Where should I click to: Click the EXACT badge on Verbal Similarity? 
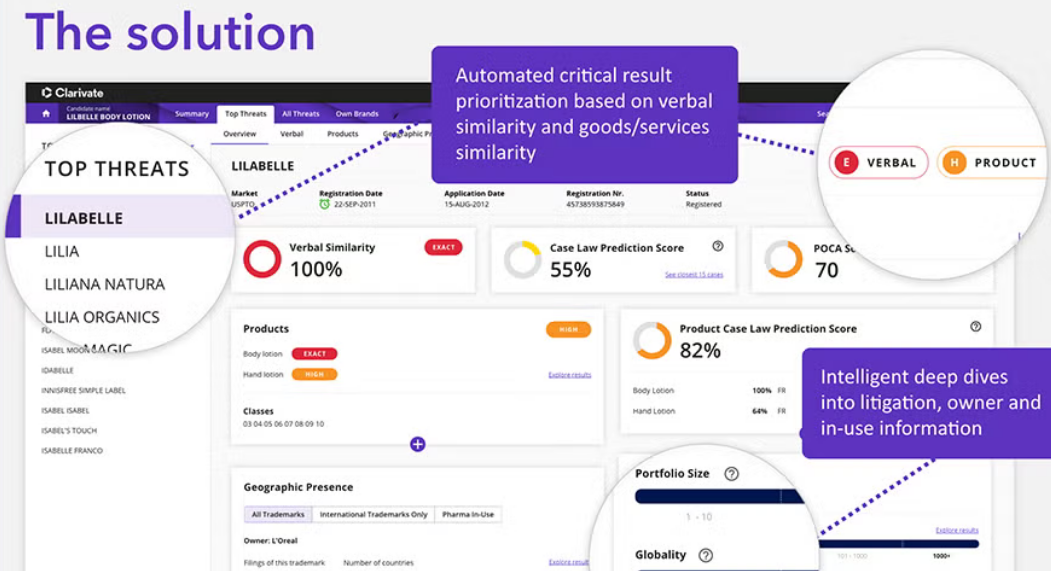coord(443,247)
